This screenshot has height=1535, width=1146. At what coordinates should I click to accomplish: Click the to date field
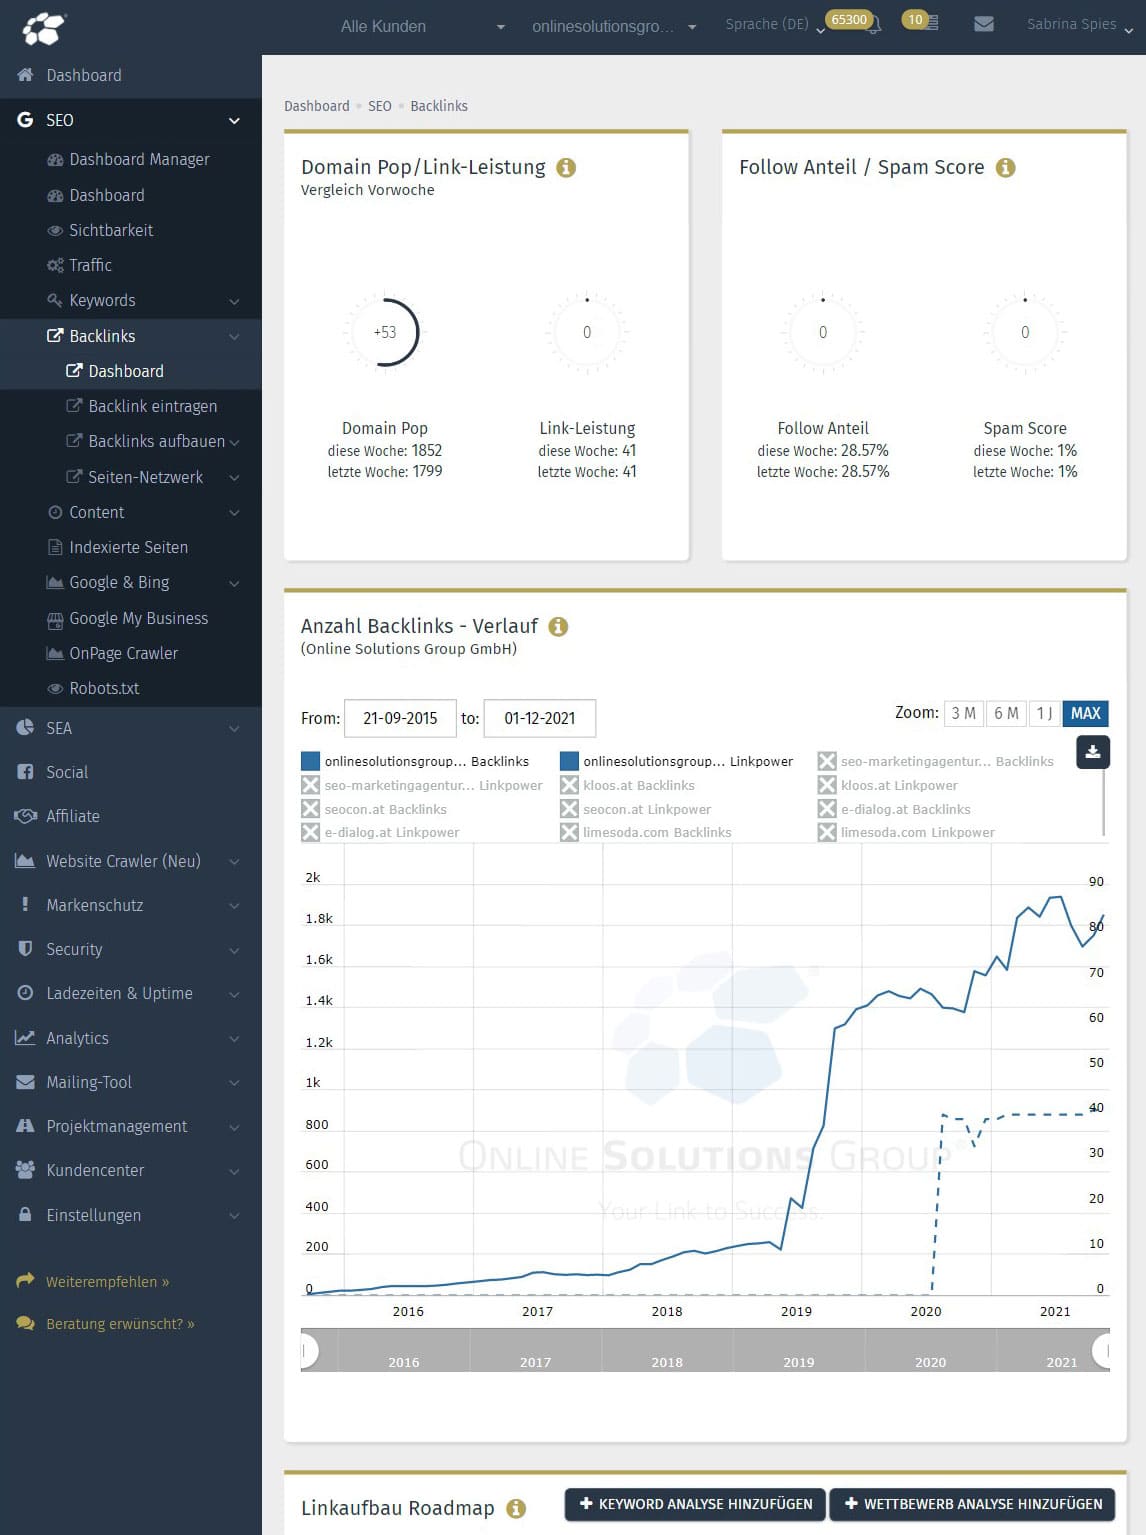[x=540, y=718]
